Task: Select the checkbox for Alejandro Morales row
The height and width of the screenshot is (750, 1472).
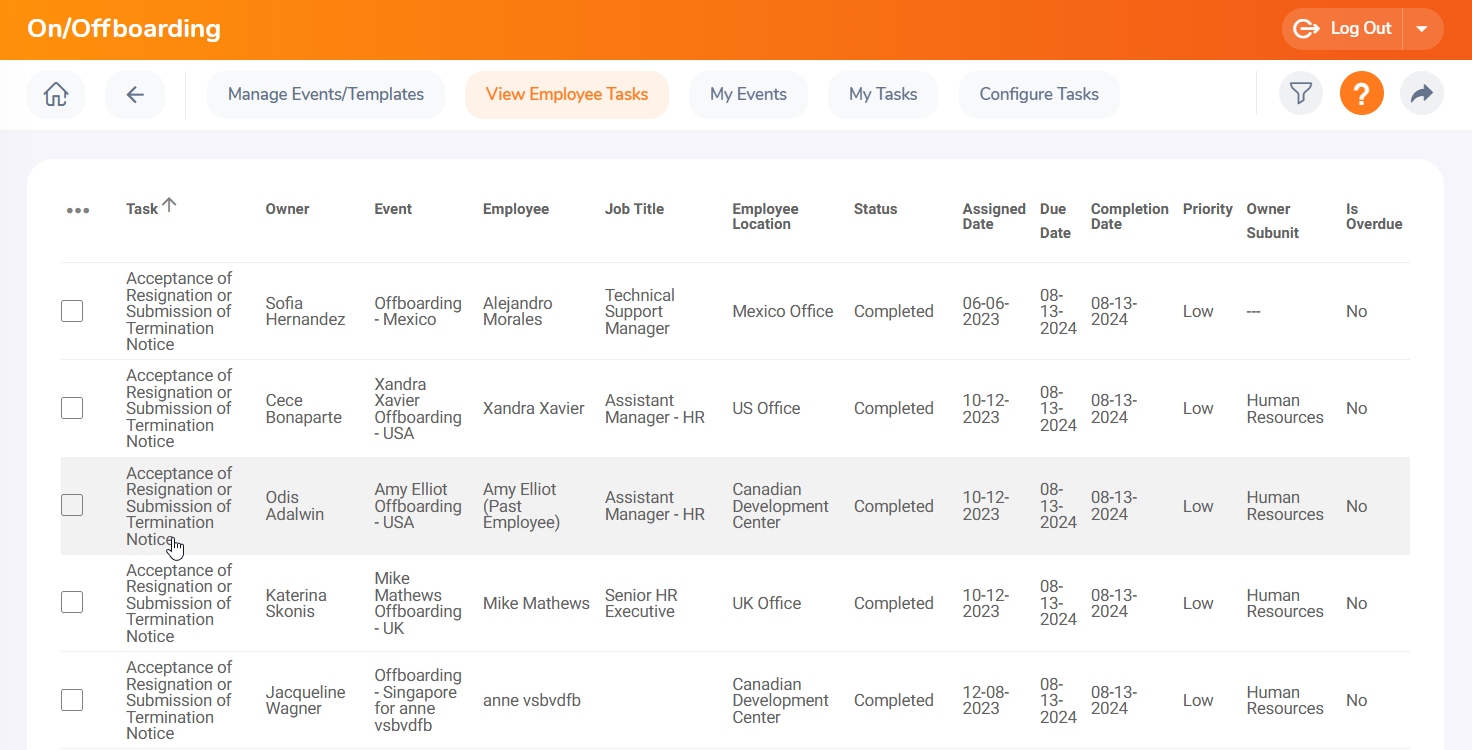Action: tap(72, 311)
